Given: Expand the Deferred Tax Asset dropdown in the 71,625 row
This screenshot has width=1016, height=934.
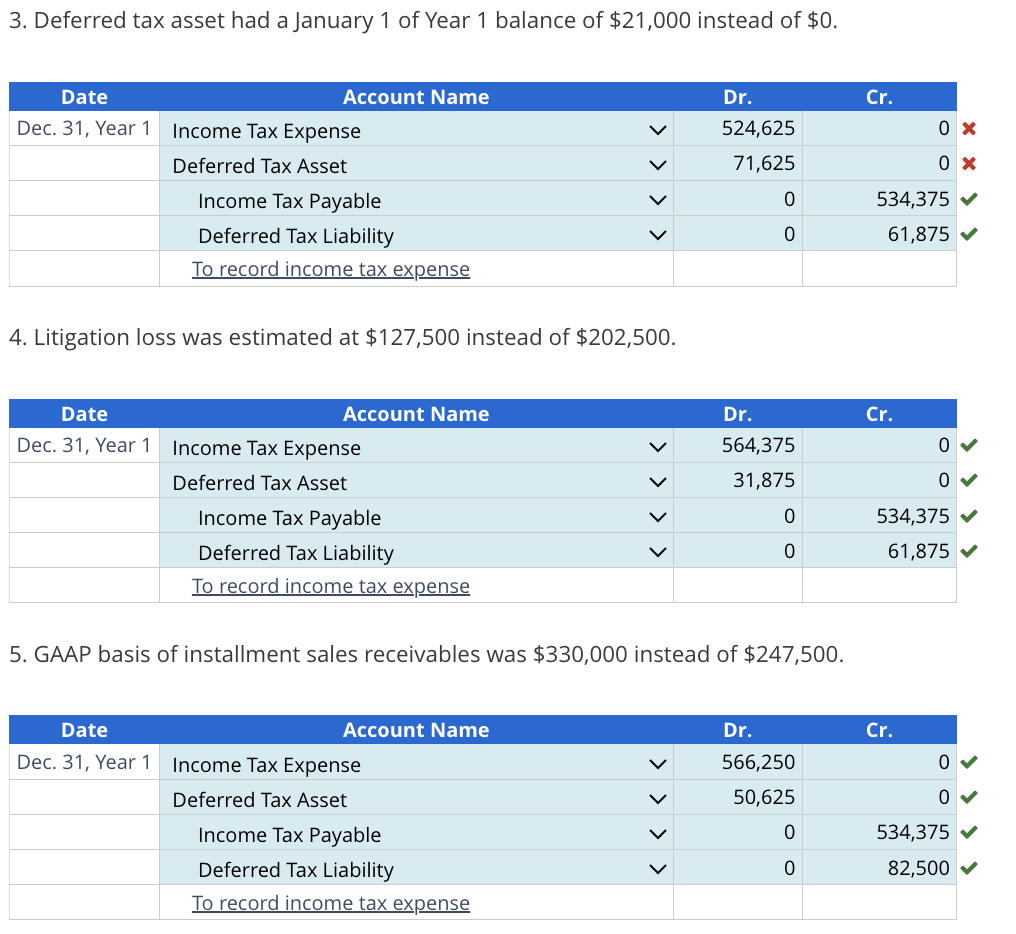Looking at the screenshot, I should point(655,165).
